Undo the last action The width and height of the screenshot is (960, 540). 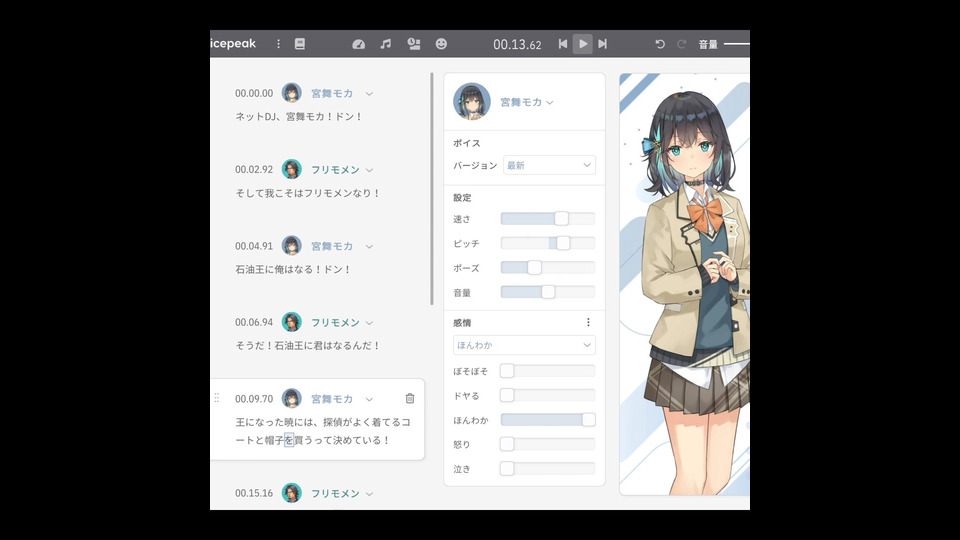[x=660, y=44]
